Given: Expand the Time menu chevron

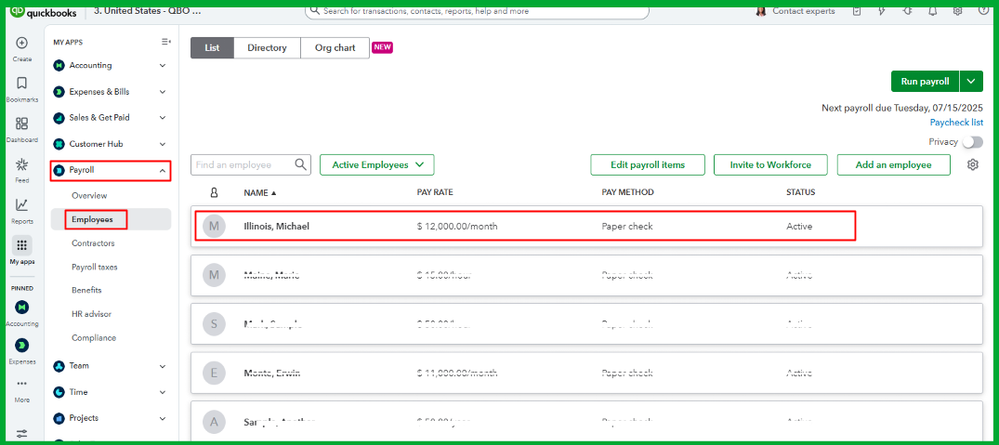Looking at the screenshot, I should (162, 392).
